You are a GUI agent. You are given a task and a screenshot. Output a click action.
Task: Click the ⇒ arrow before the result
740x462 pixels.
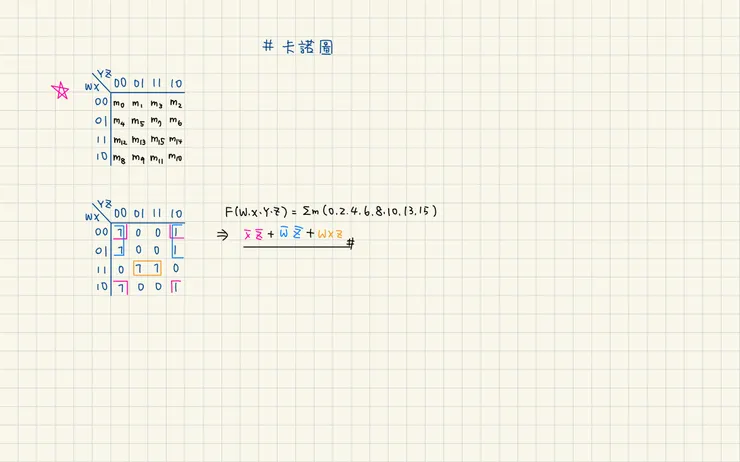pyautogui.click(x=223, y=235)
